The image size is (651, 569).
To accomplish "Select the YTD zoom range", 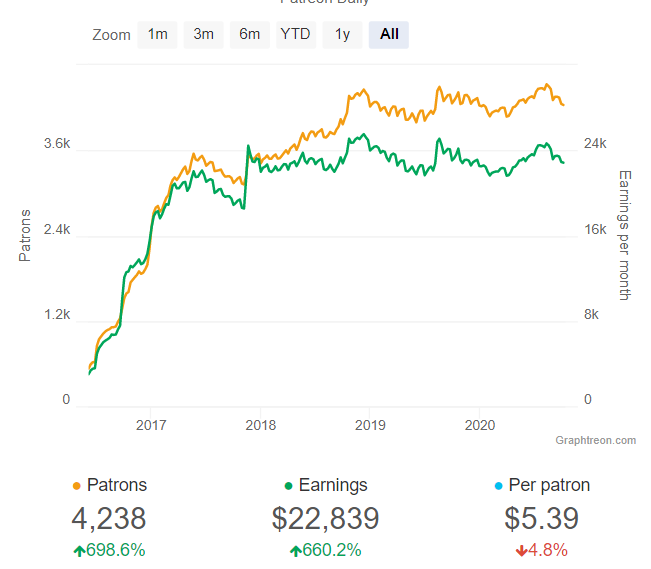I will [296, 34].
